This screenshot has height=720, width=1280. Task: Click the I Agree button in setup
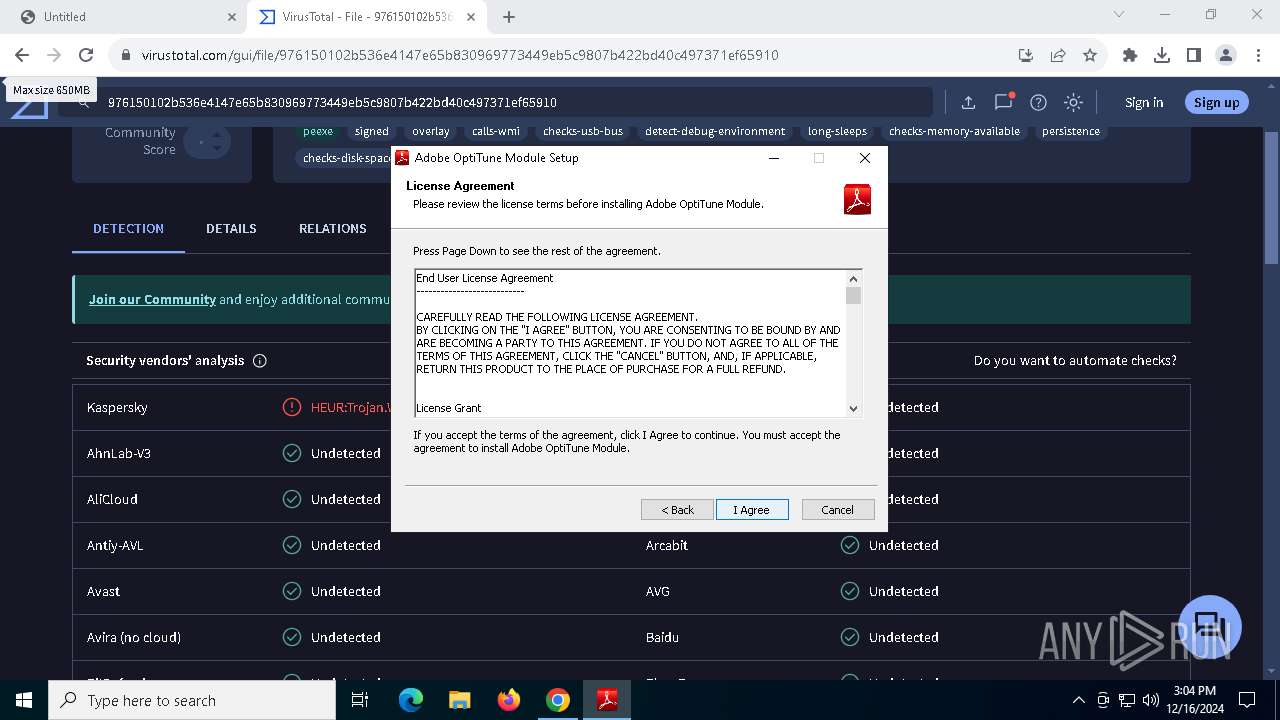point(752,510)
